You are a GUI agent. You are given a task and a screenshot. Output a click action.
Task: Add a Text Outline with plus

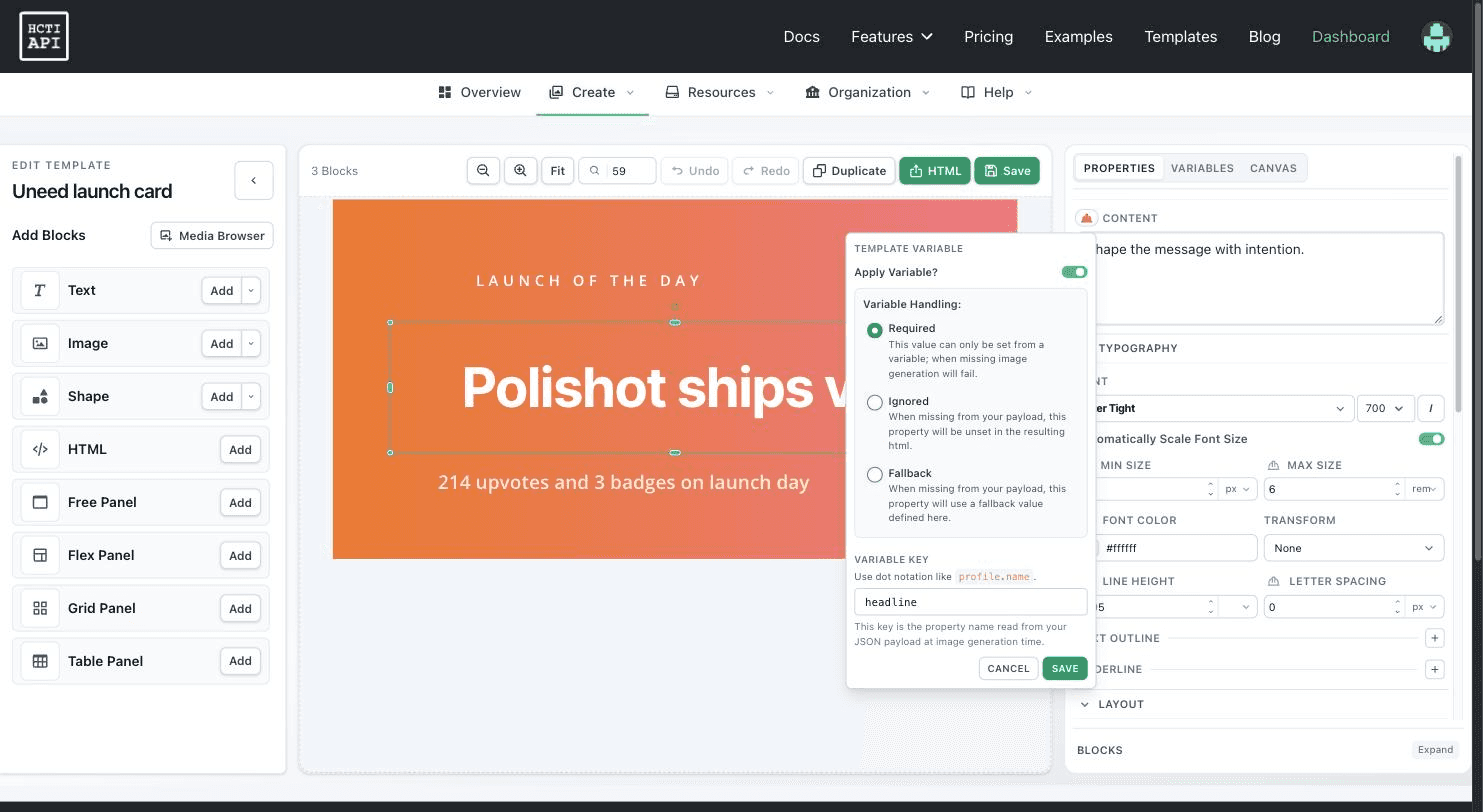(x=1435, y=638)
